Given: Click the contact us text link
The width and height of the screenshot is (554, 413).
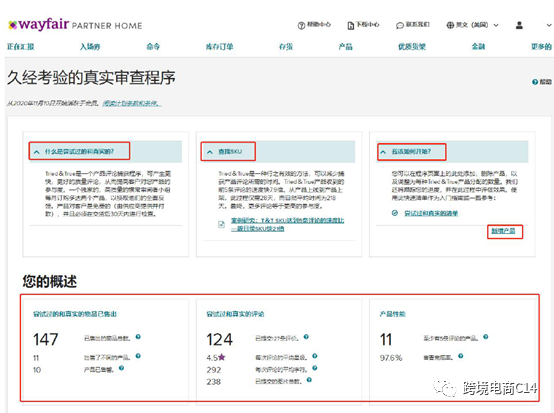Looking at the screenshot, I should tap(418, 24).
